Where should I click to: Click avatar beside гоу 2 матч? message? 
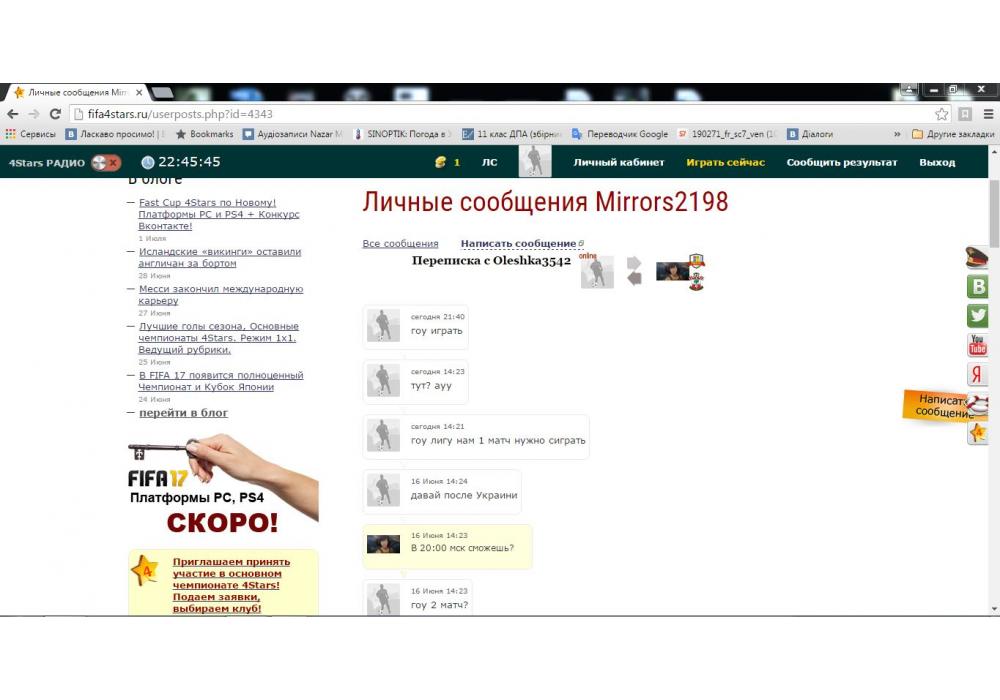pyautogui.click(x=383, y=599)
